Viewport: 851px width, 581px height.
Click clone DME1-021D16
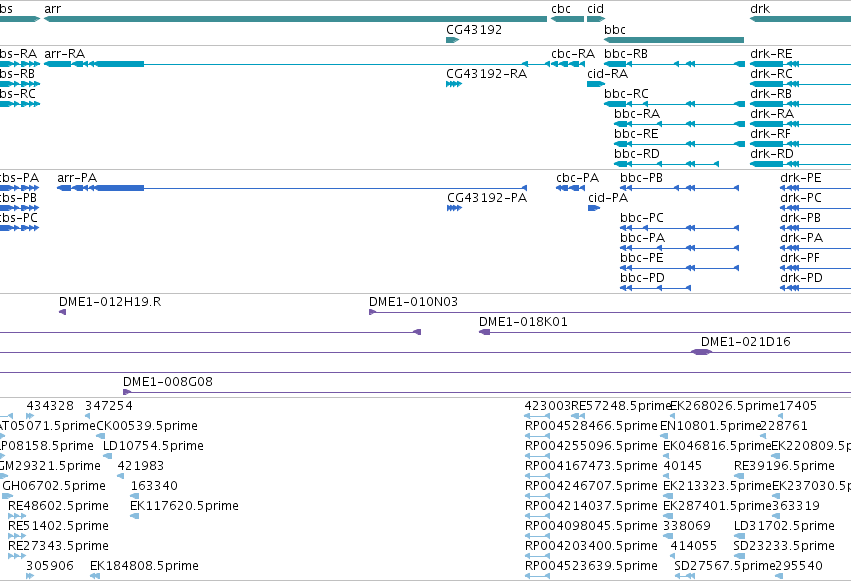click(x=701, y=352)
